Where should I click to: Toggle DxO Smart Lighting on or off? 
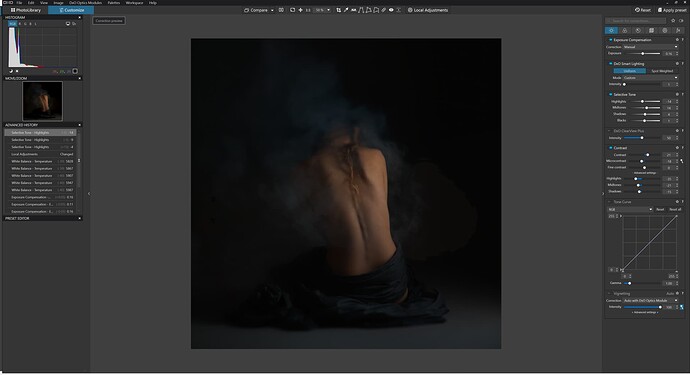[x=610, y=64]
